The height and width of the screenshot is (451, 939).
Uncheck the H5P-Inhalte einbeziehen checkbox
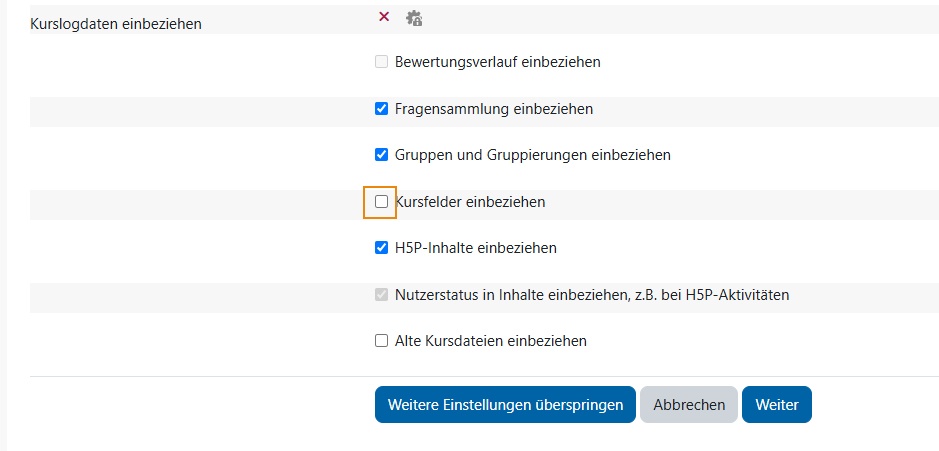[381, 248]
